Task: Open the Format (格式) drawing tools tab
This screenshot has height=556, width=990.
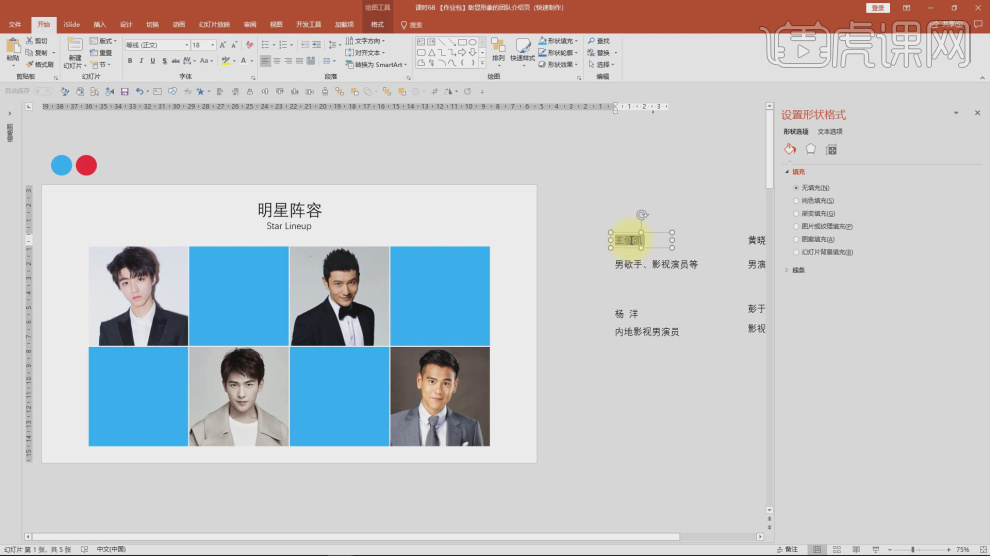Action: tap(377, 25)
